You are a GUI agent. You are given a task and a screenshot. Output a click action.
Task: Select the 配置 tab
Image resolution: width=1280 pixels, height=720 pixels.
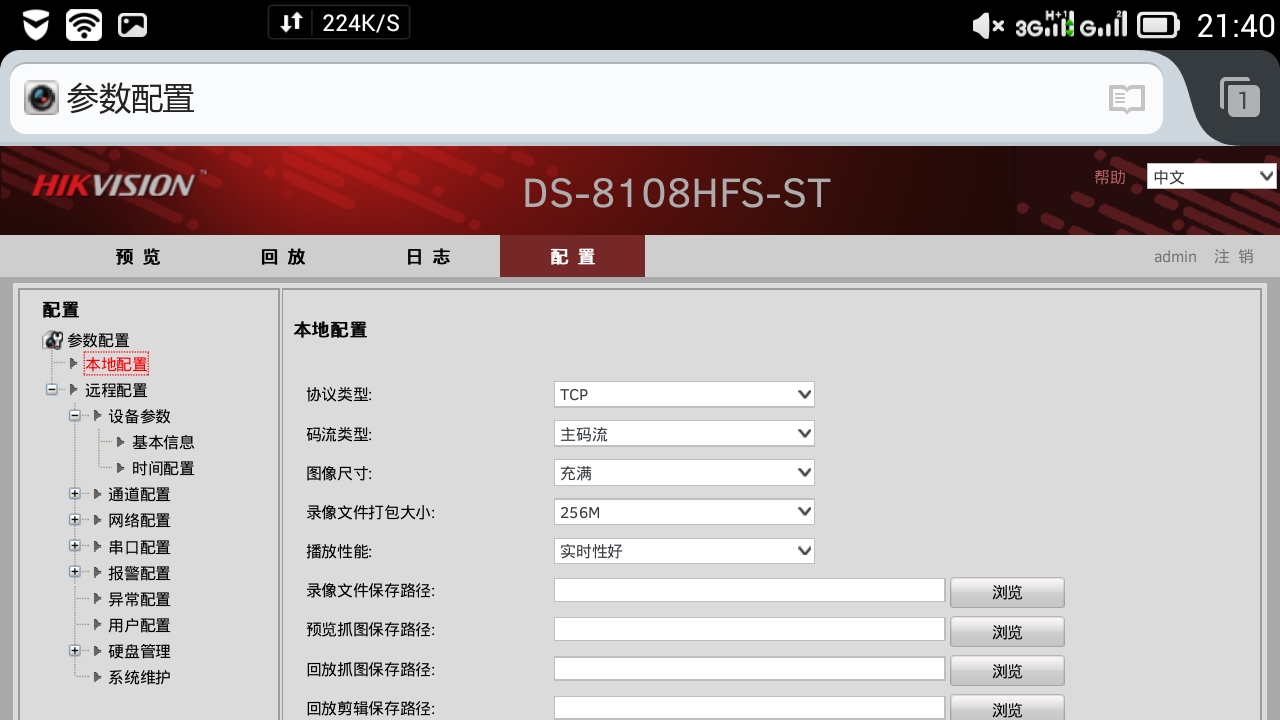[x=572, y=257]
